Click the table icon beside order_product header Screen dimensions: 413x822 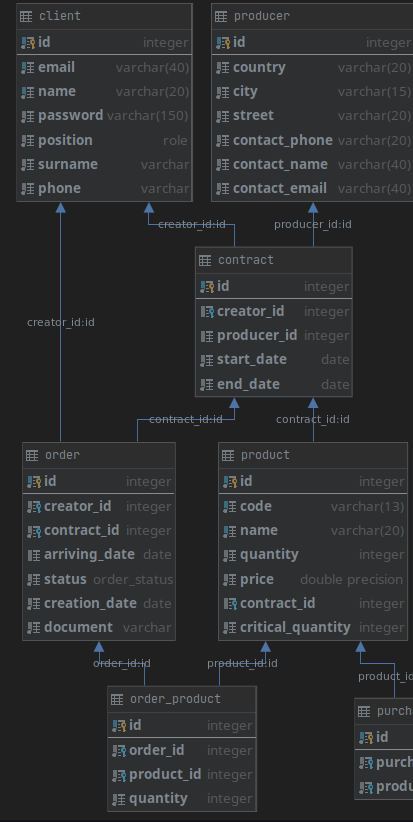click(117, 699)
